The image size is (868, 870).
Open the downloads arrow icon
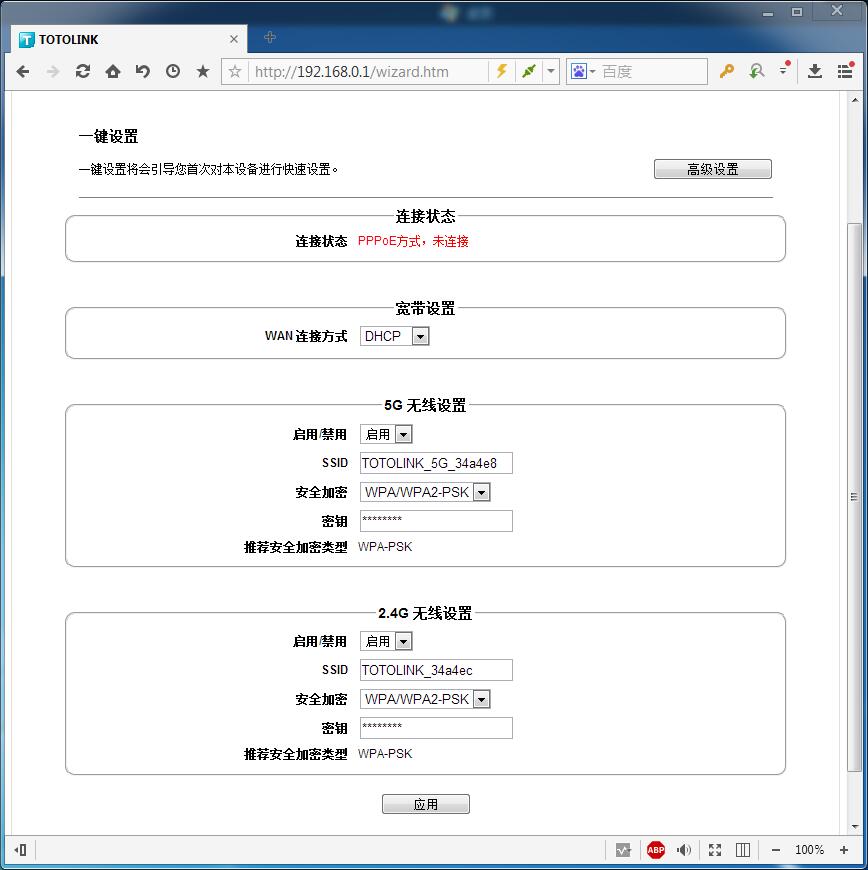(815, 71)
